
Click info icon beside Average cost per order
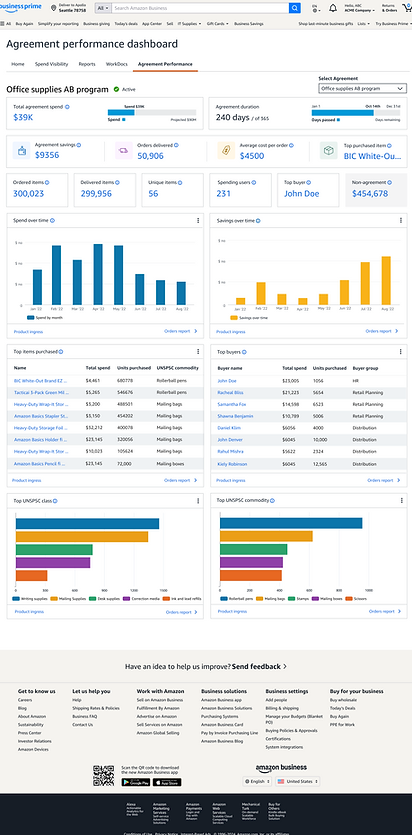click(x=291, y=145)
